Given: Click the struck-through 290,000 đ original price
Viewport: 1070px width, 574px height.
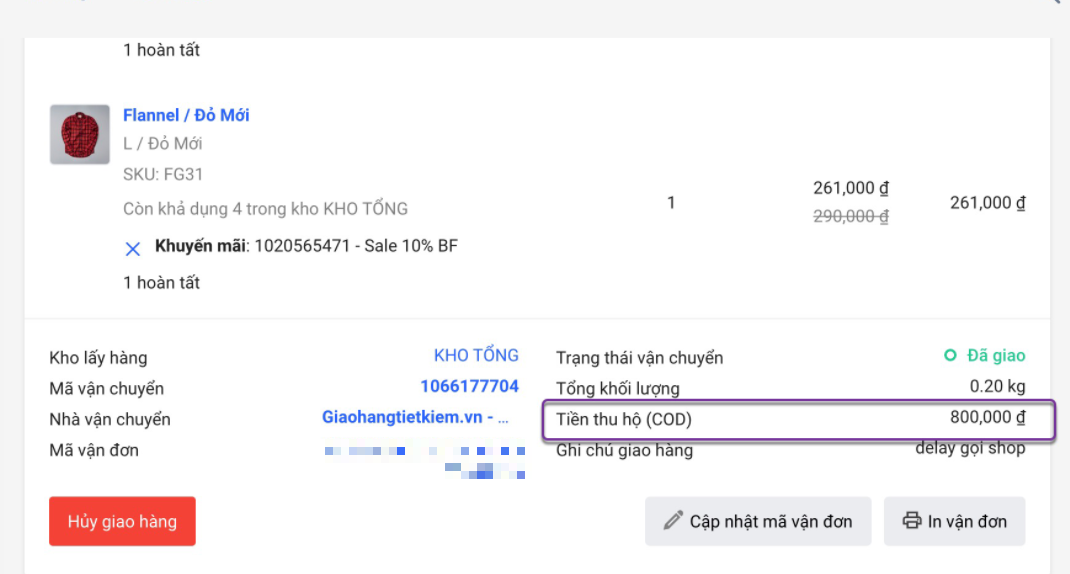Looking at the screenshot, I should (851, 216).
